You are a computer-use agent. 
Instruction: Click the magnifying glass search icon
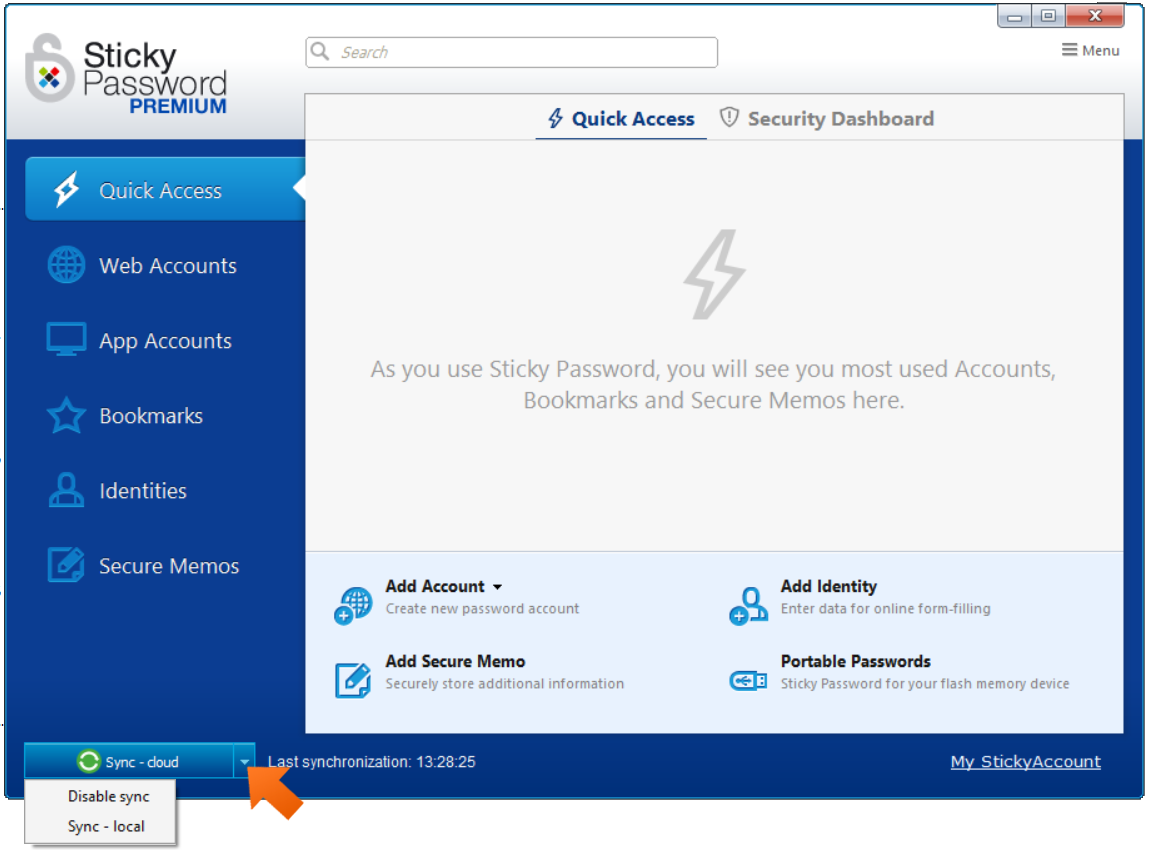[x=320, y=51]
